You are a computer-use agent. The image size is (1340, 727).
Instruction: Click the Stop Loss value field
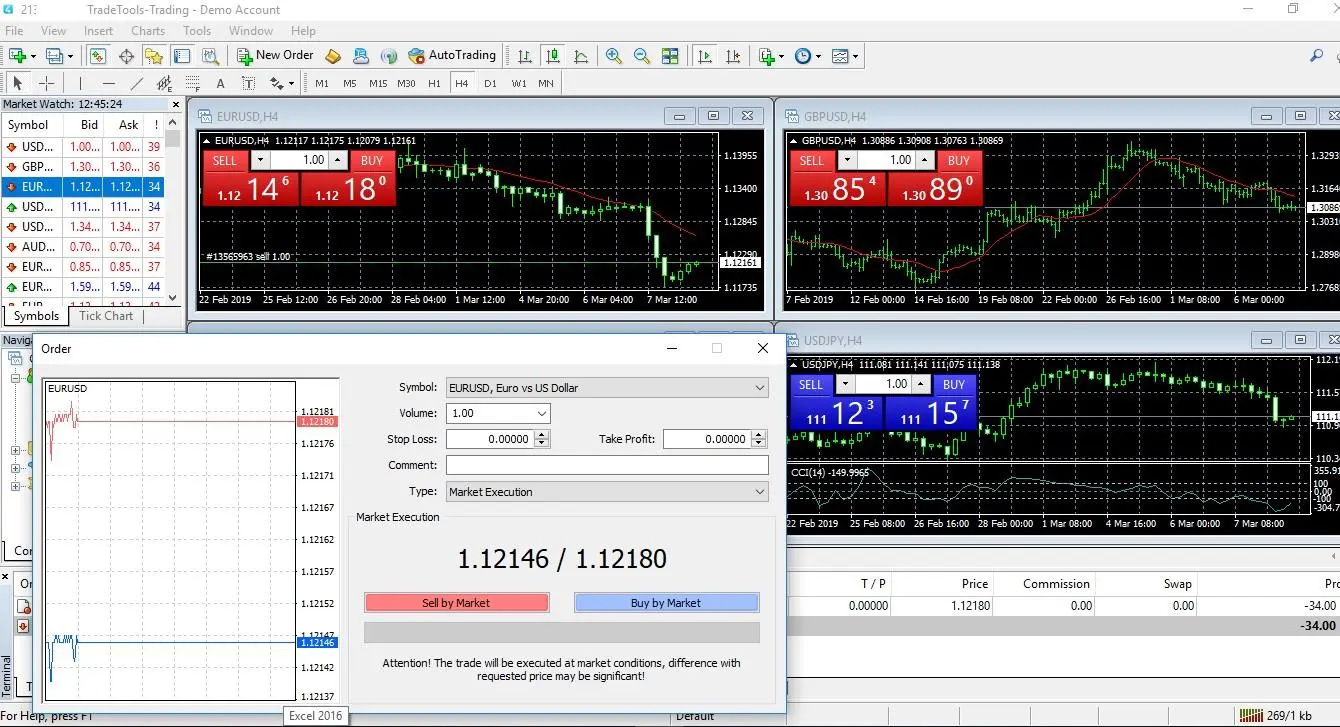point(492,439)
